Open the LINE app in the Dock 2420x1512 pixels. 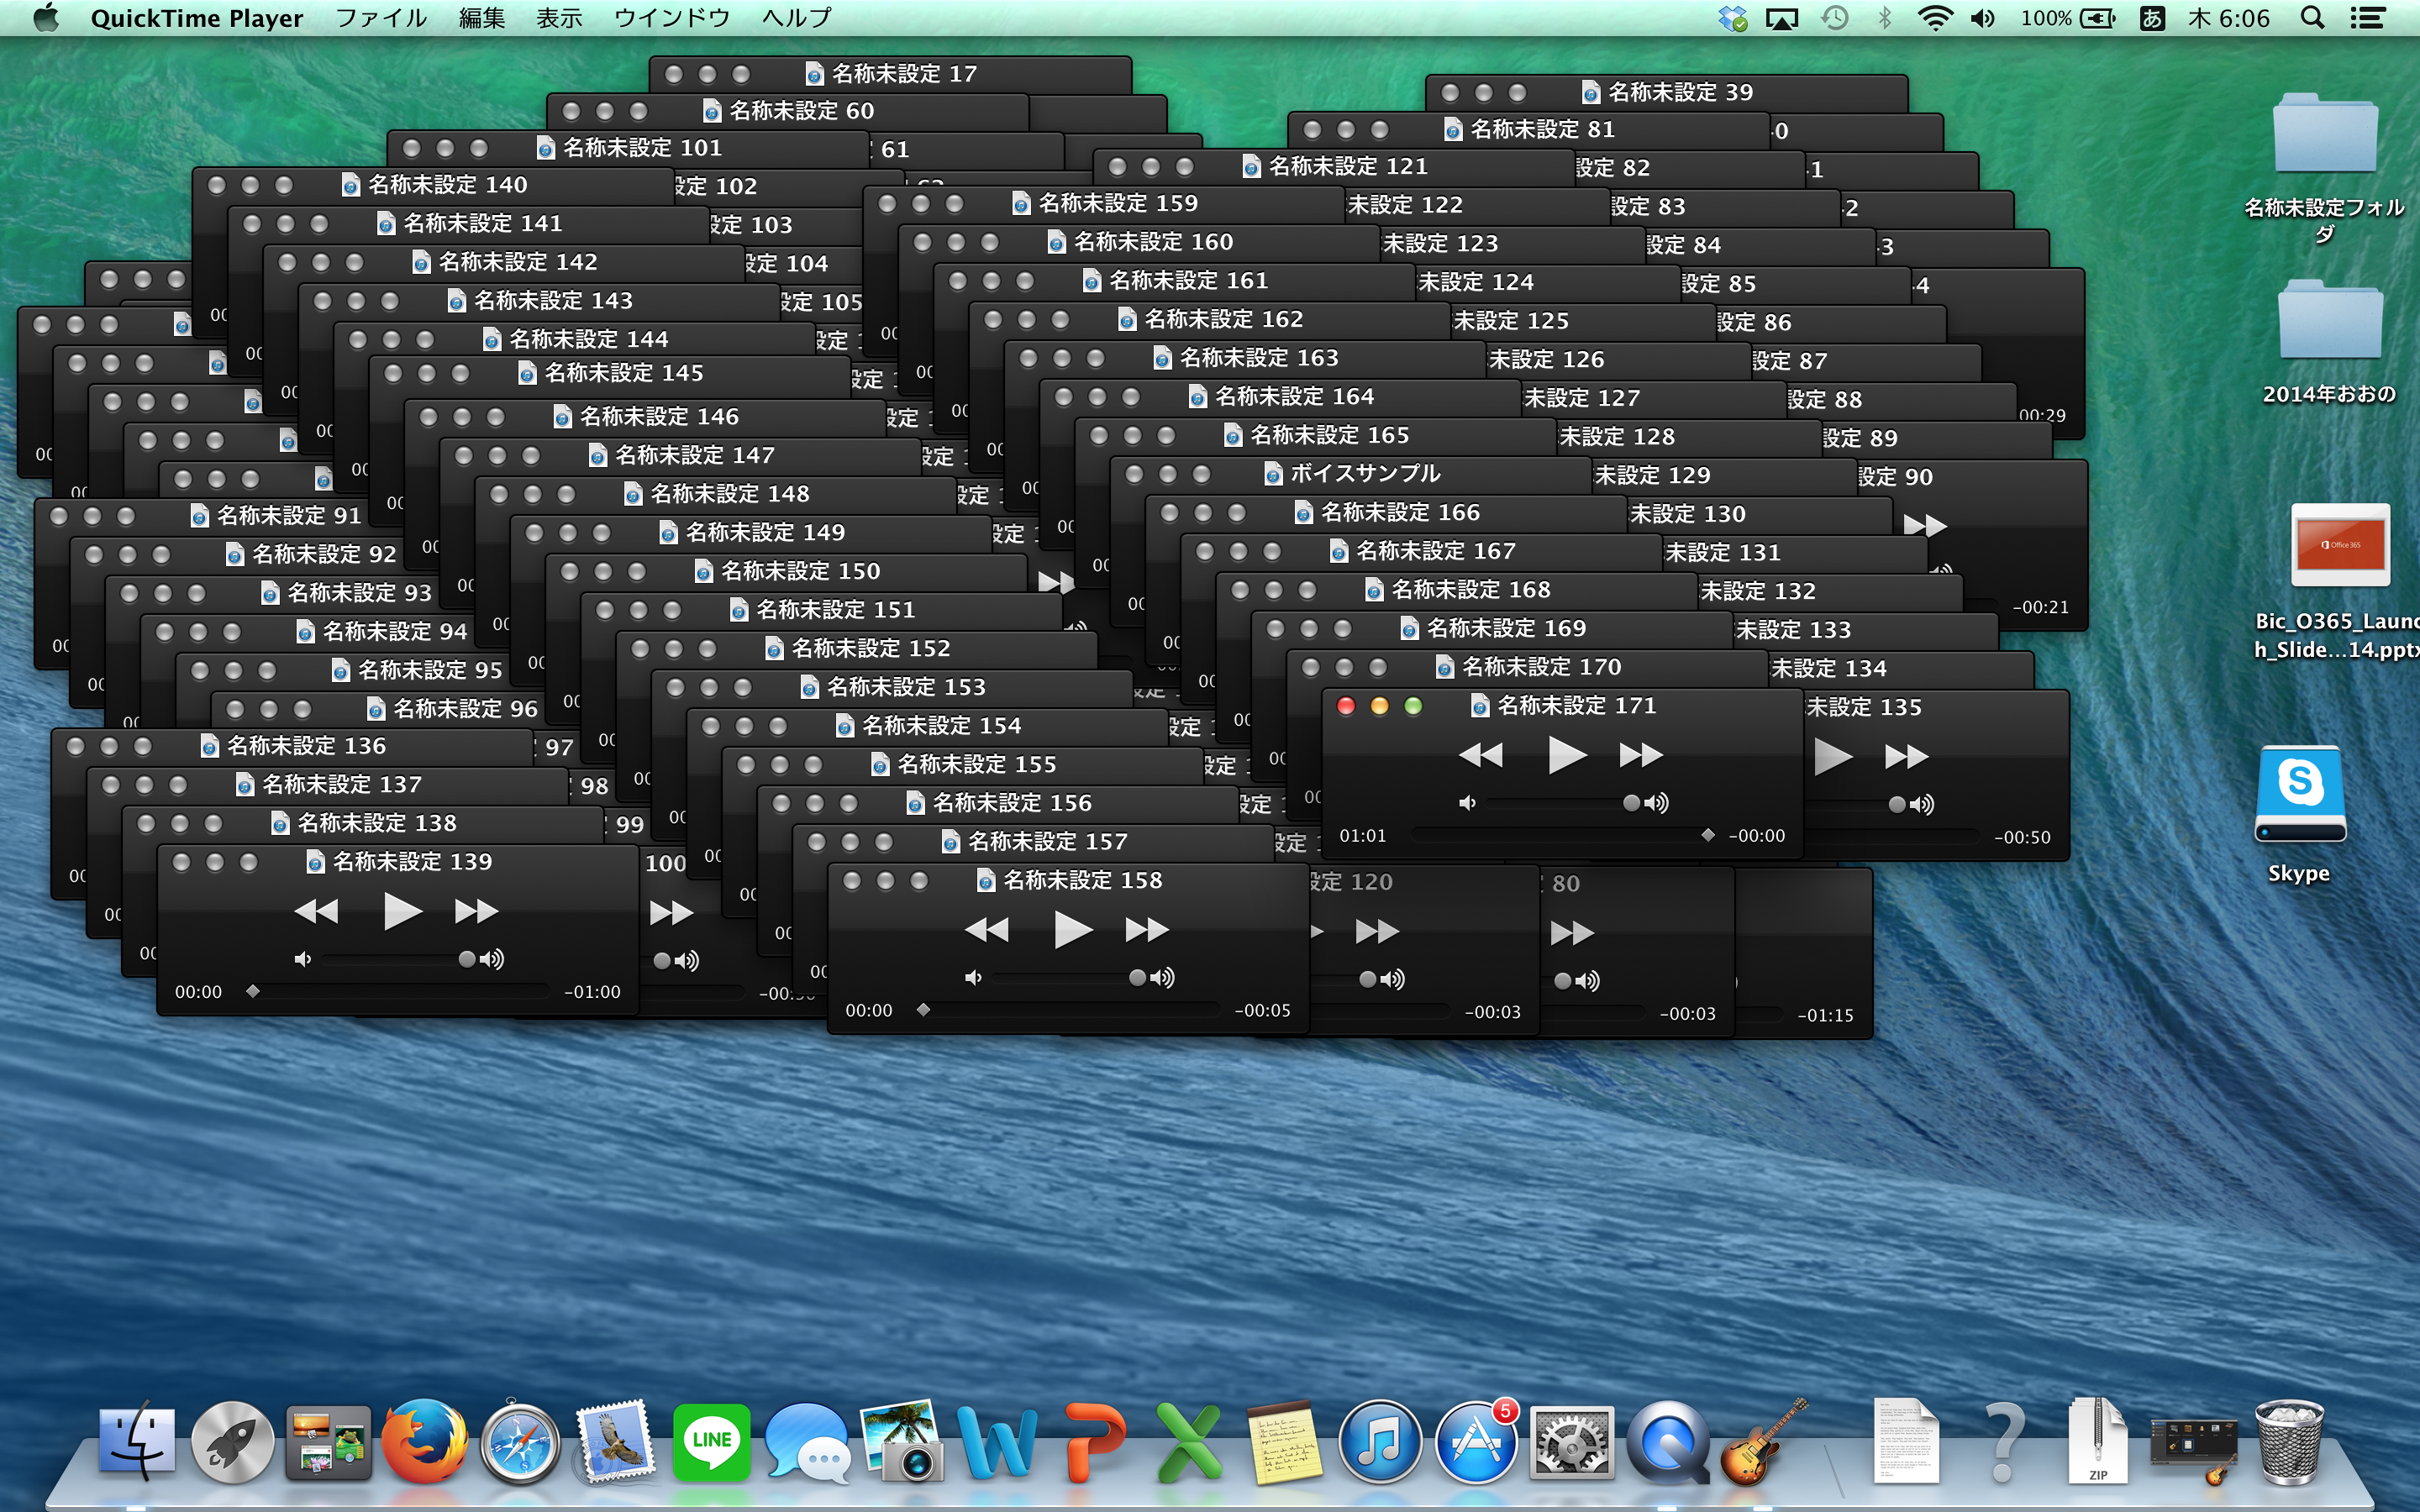point(711,1442)
